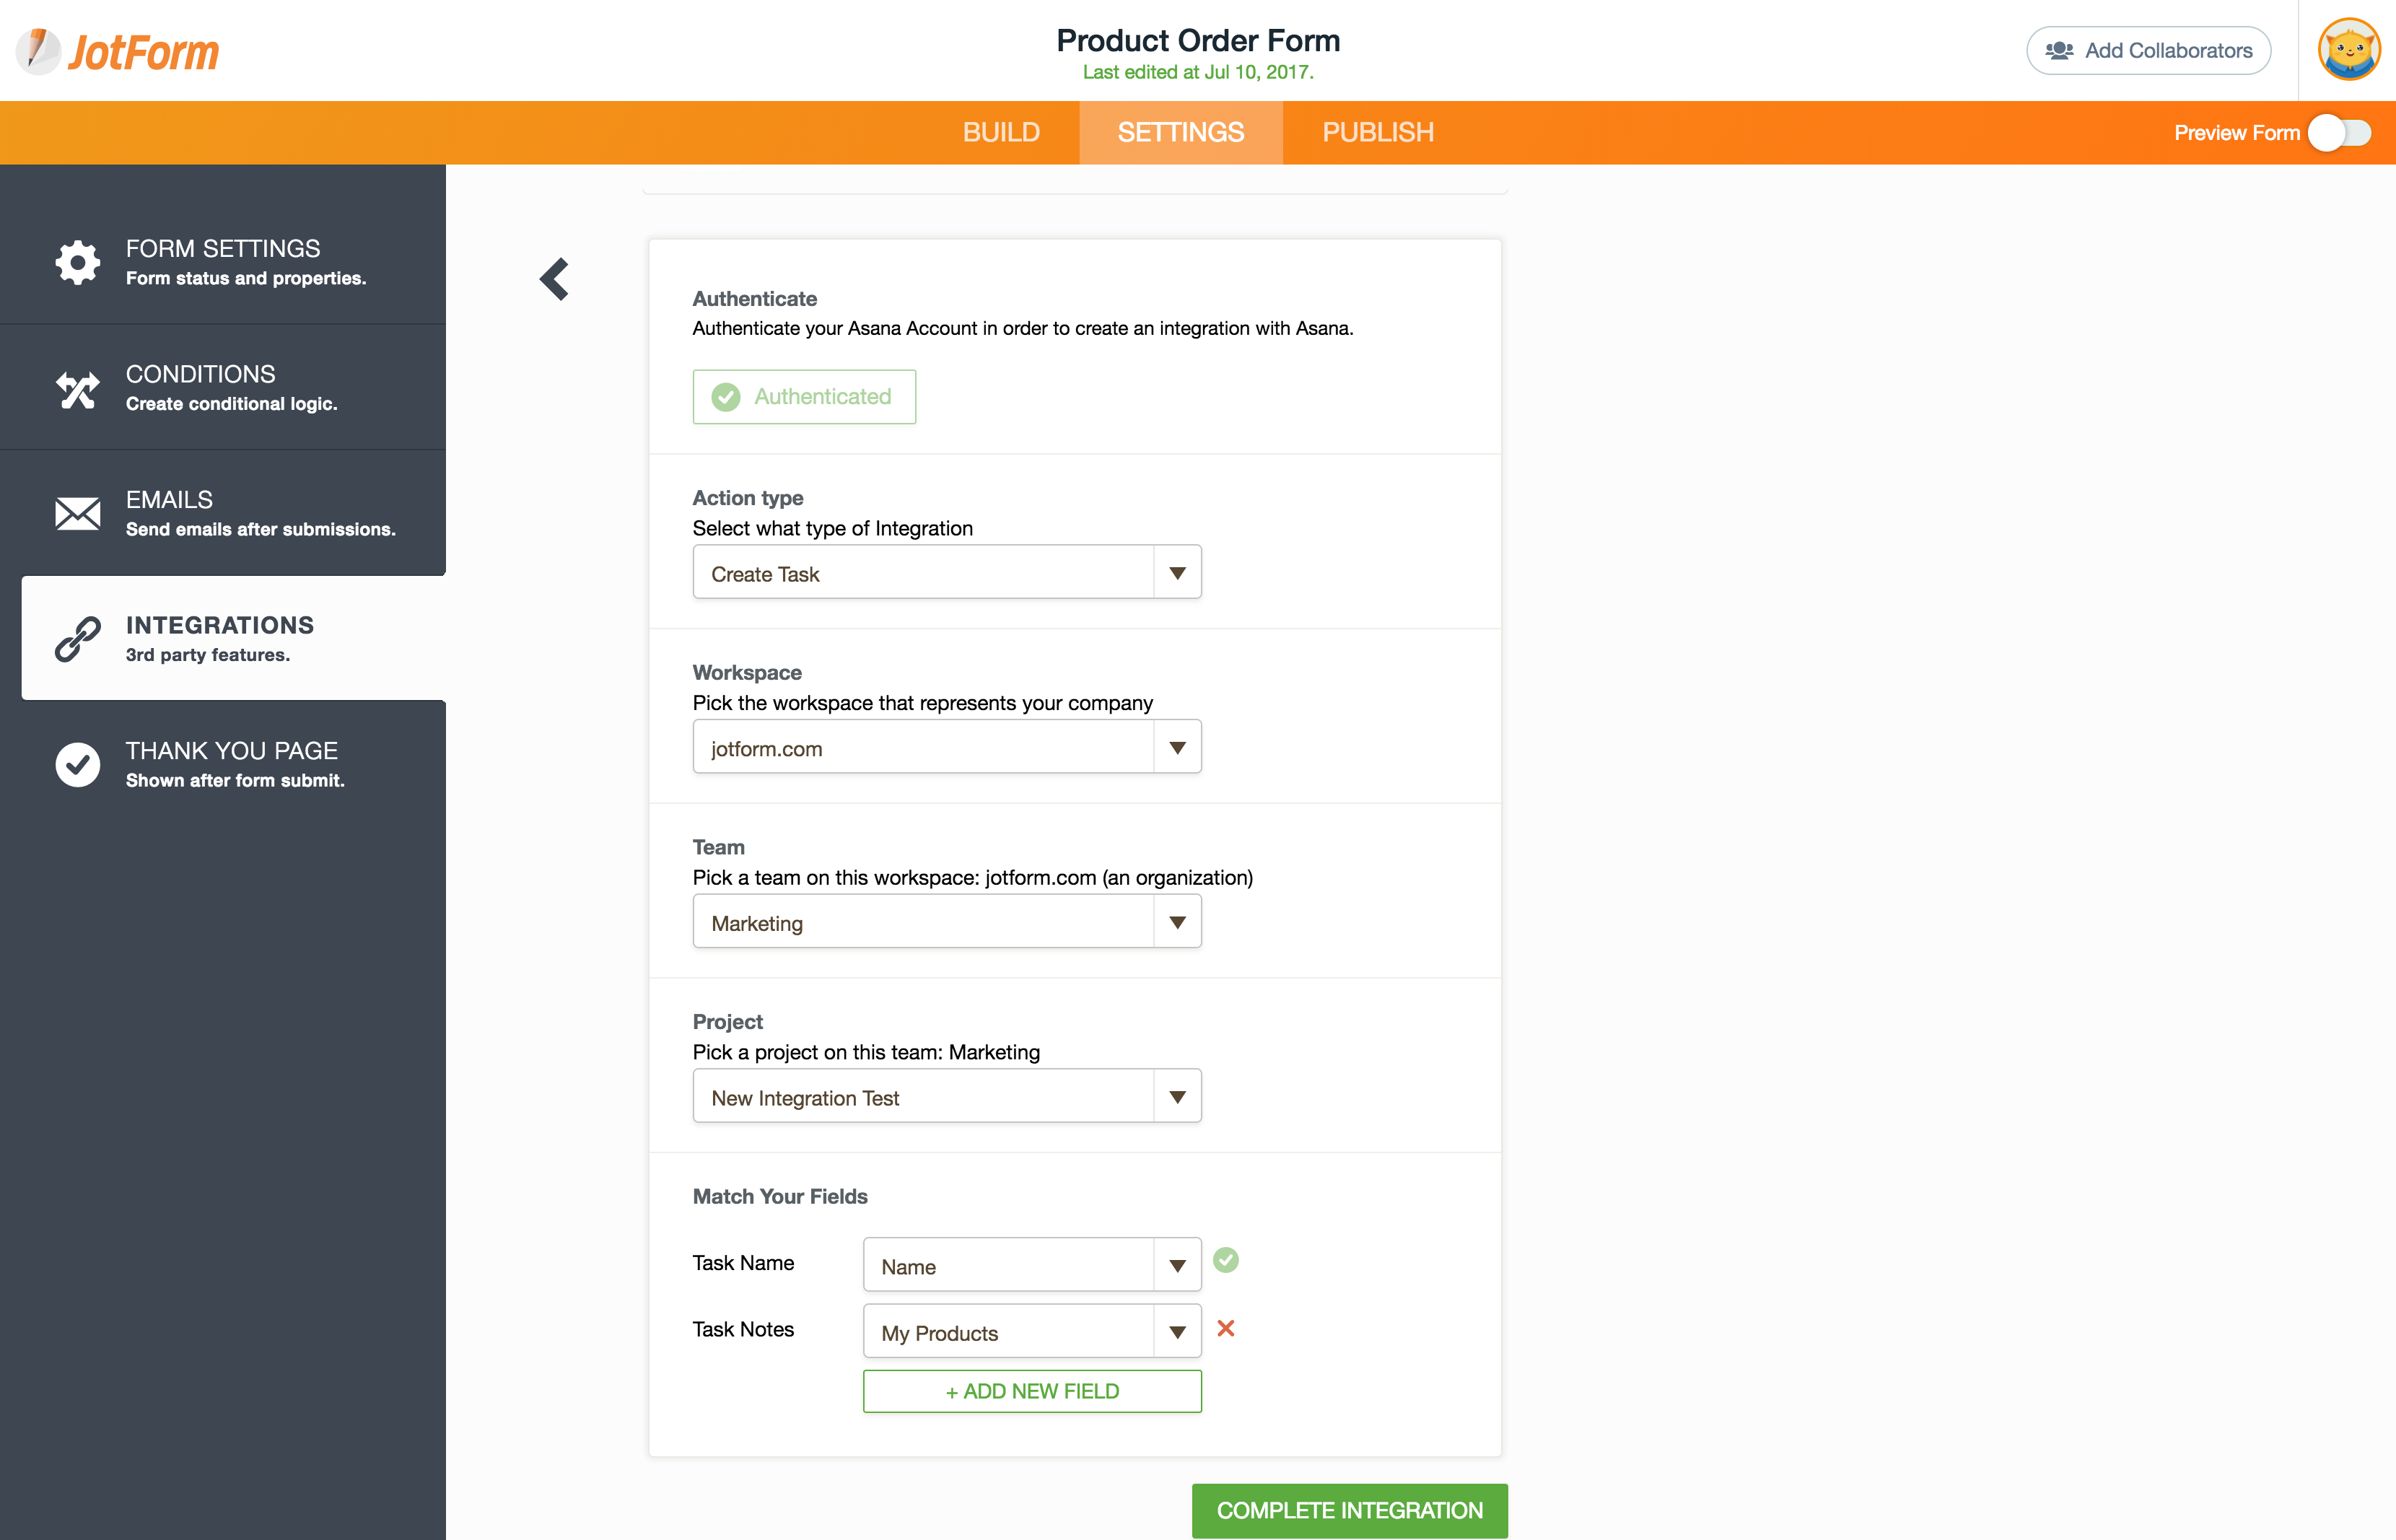Screen dimensions: 2396x1540
Task: Open the Task Name field dropdown
Action: coord(1032,1265)
